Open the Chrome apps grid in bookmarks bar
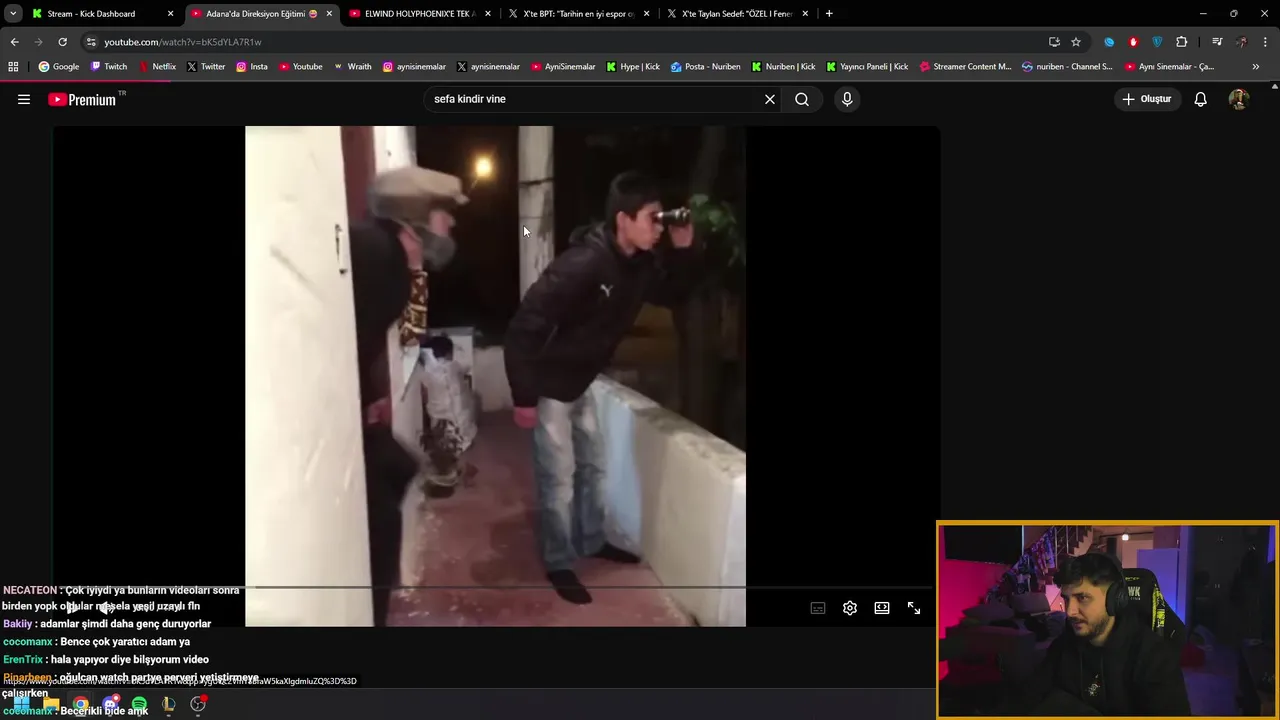The image size is (1280, 720). click(13, 67)
